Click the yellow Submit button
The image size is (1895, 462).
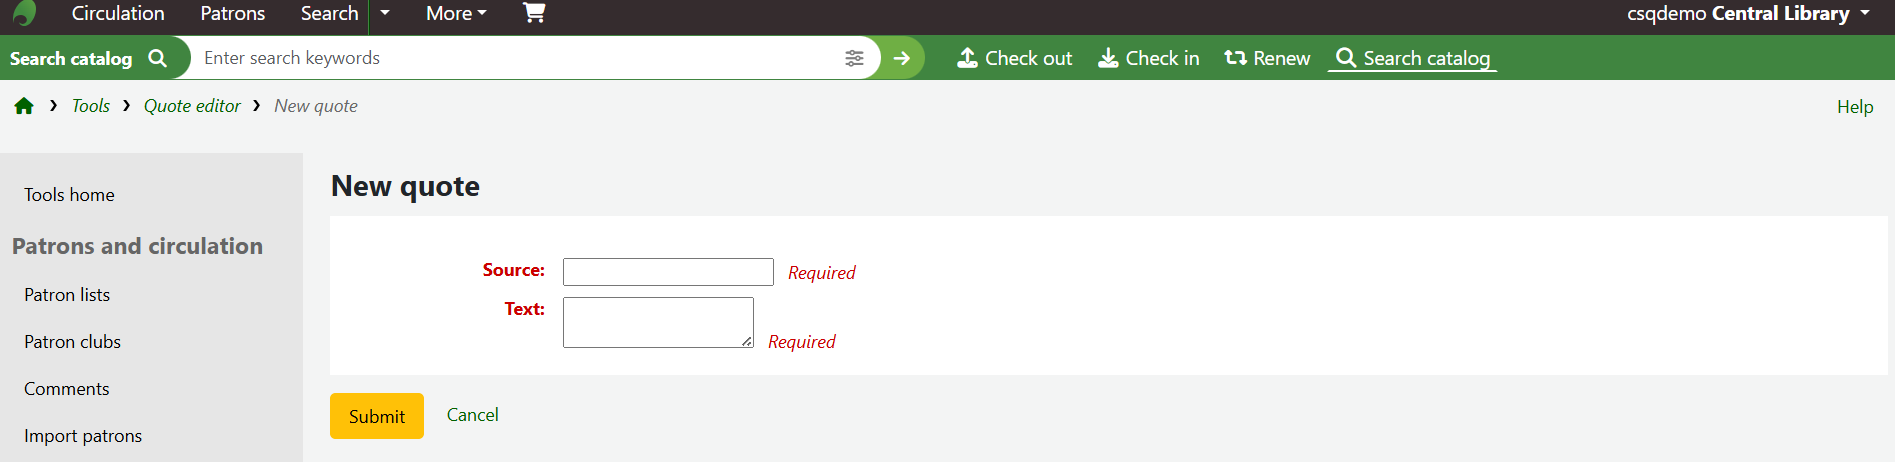pyautogui.click(x=377, y=416)
